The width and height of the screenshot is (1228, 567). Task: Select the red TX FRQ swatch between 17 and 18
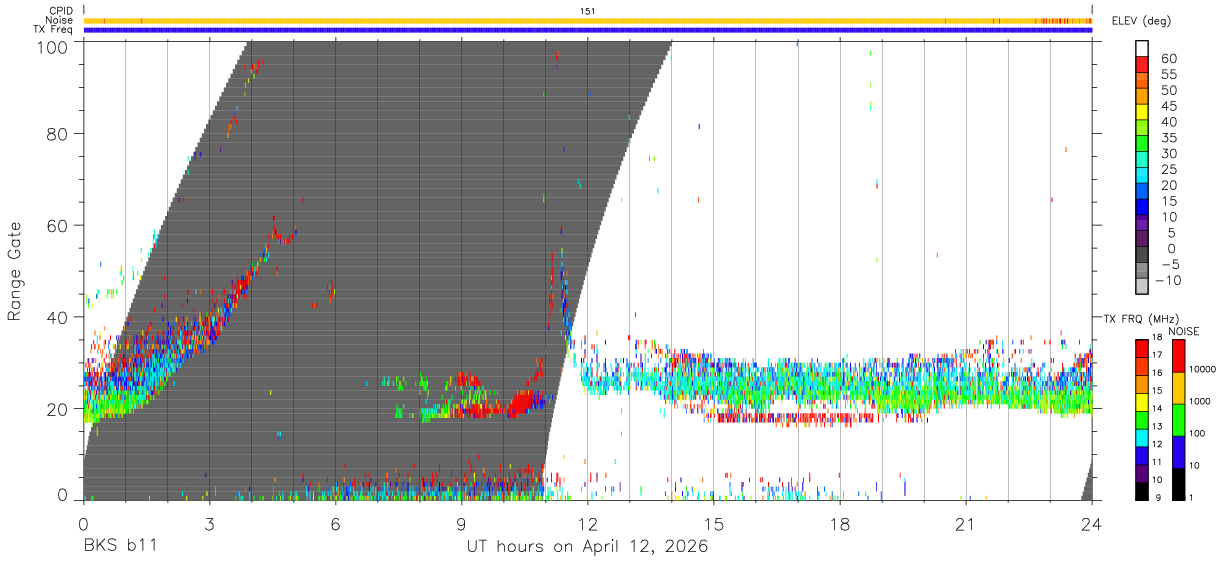(1142, 347)
